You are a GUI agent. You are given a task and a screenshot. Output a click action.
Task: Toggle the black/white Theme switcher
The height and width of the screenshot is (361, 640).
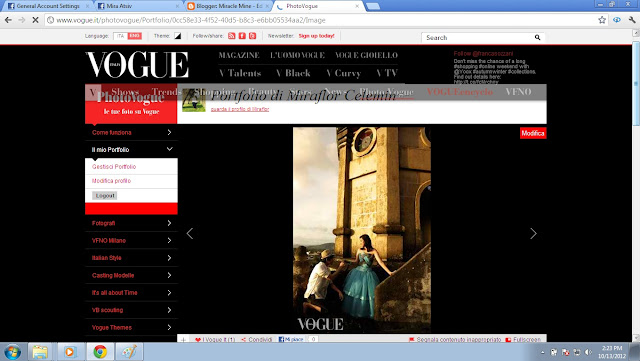click(178, 36)
